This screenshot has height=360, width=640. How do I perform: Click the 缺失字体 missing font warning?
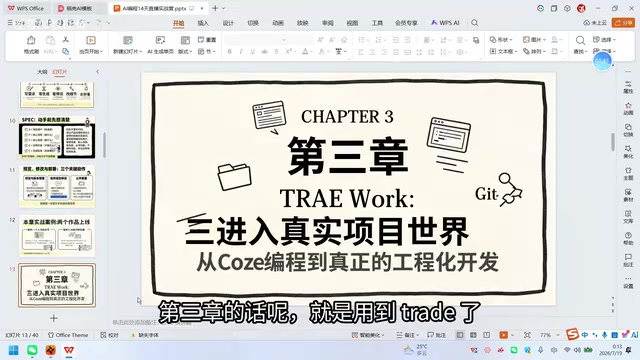point(145,335)
